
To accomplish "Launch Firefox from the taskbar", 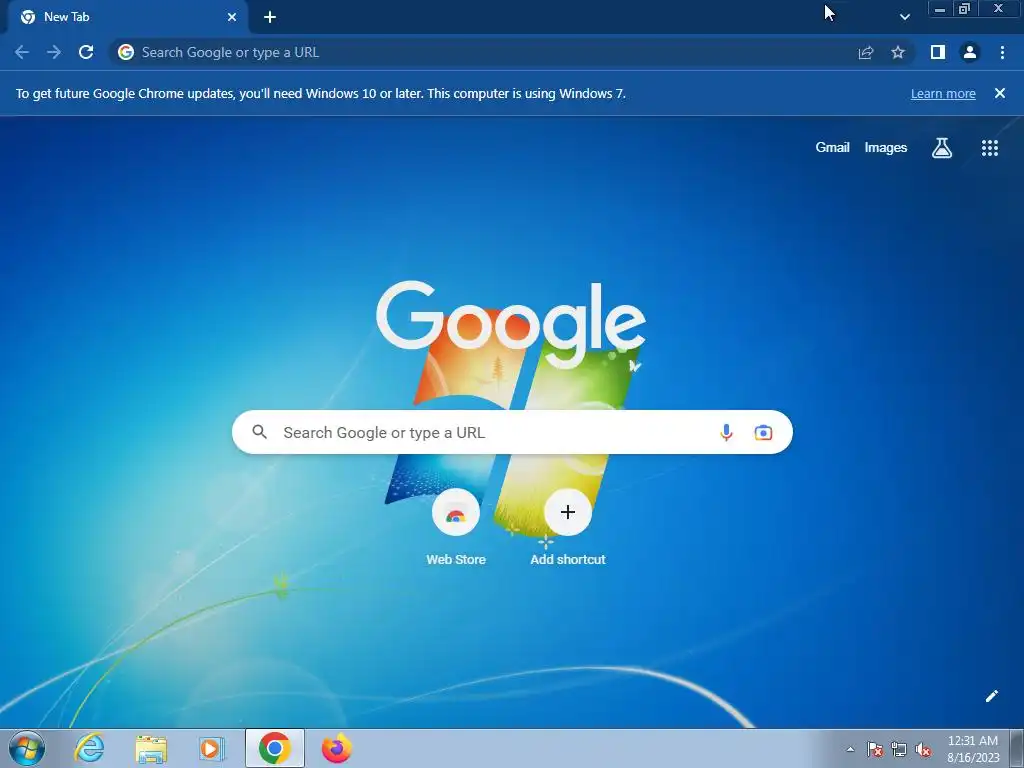I will [x=336, y=748].
